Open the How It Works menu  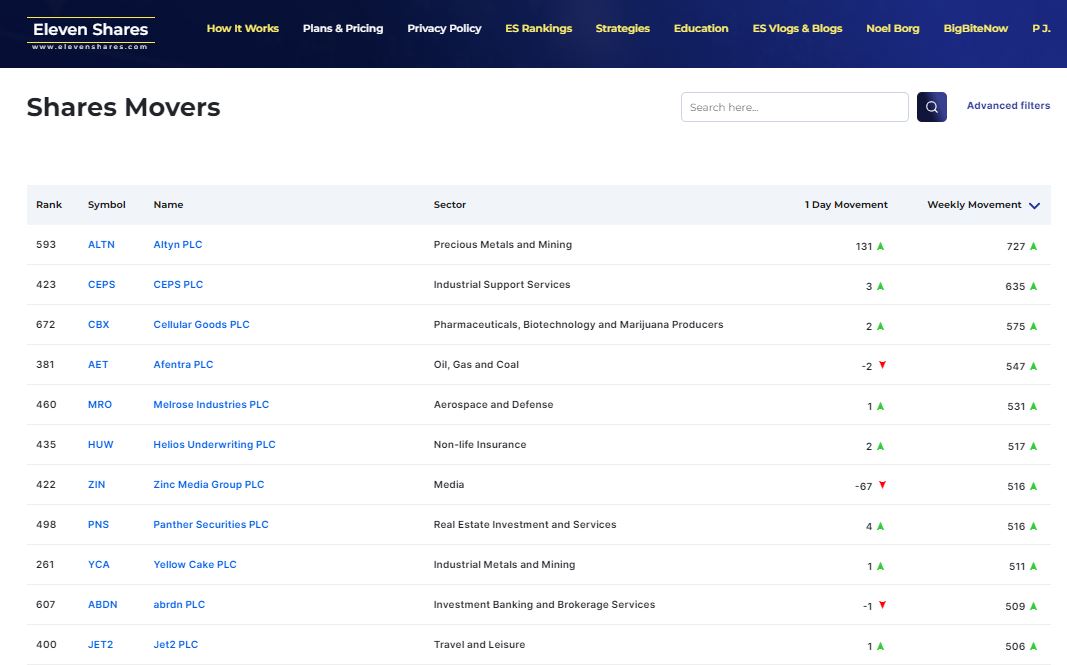click(x=243, y=28)
